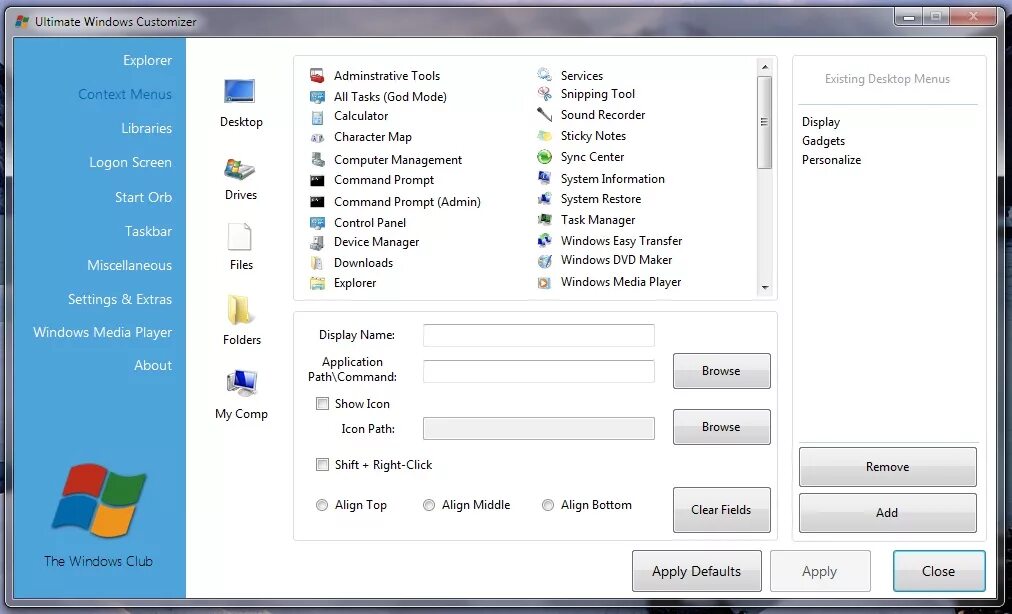This screenshot has width=1012, height=614.
Task: Click the Sound Recorder microphone icon
Action: 545,115
